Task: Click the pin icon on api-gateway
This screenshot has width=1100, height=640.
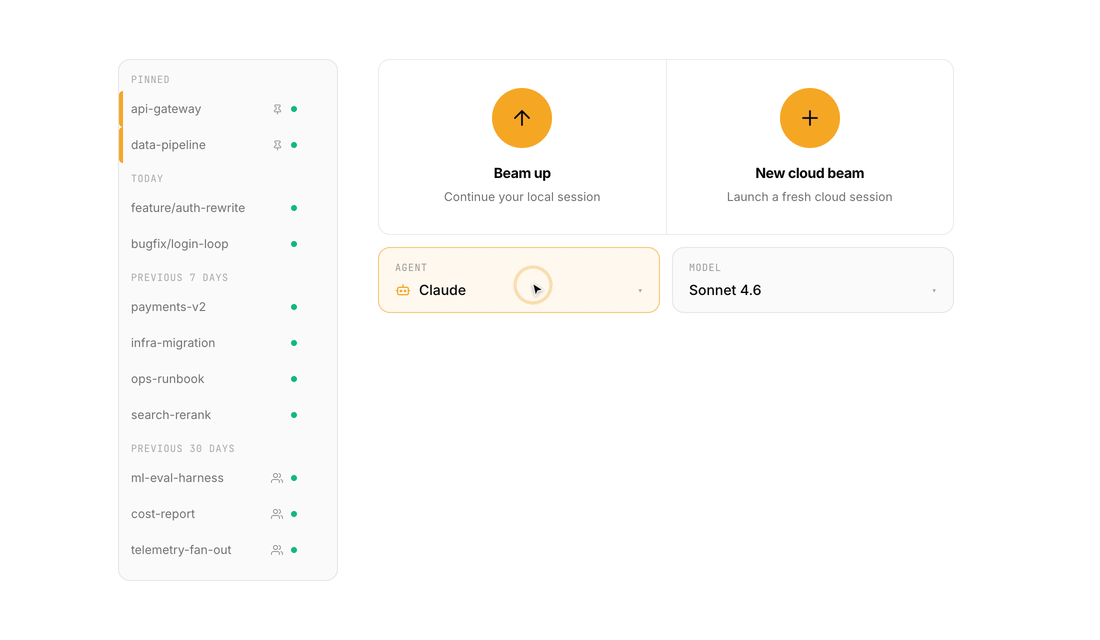Action: (277, 109)
